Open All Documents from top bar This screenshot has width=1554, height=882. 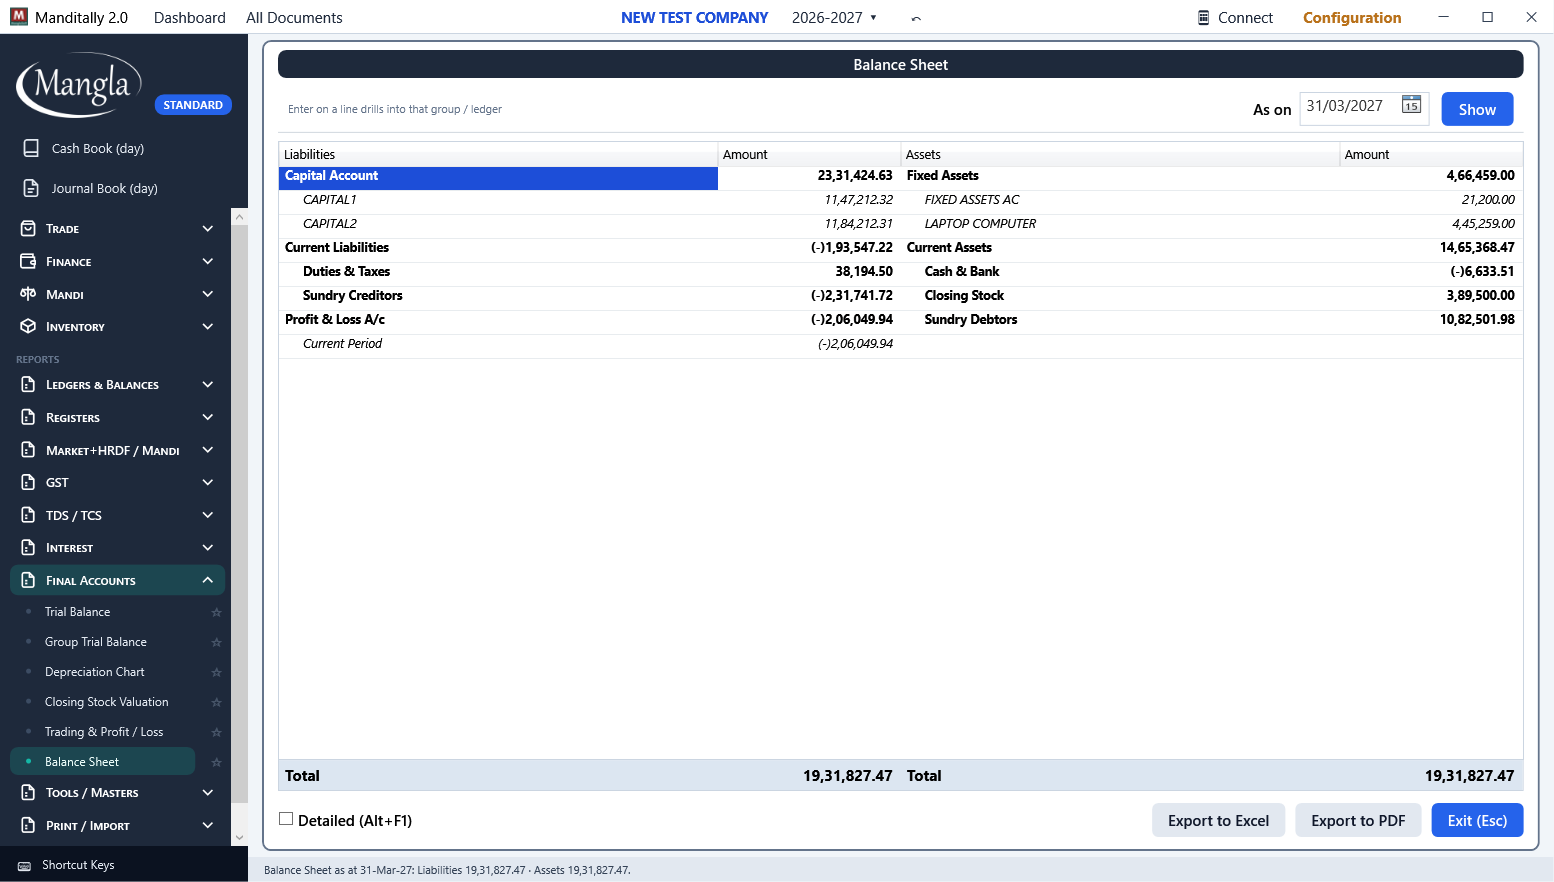(294, 18)
